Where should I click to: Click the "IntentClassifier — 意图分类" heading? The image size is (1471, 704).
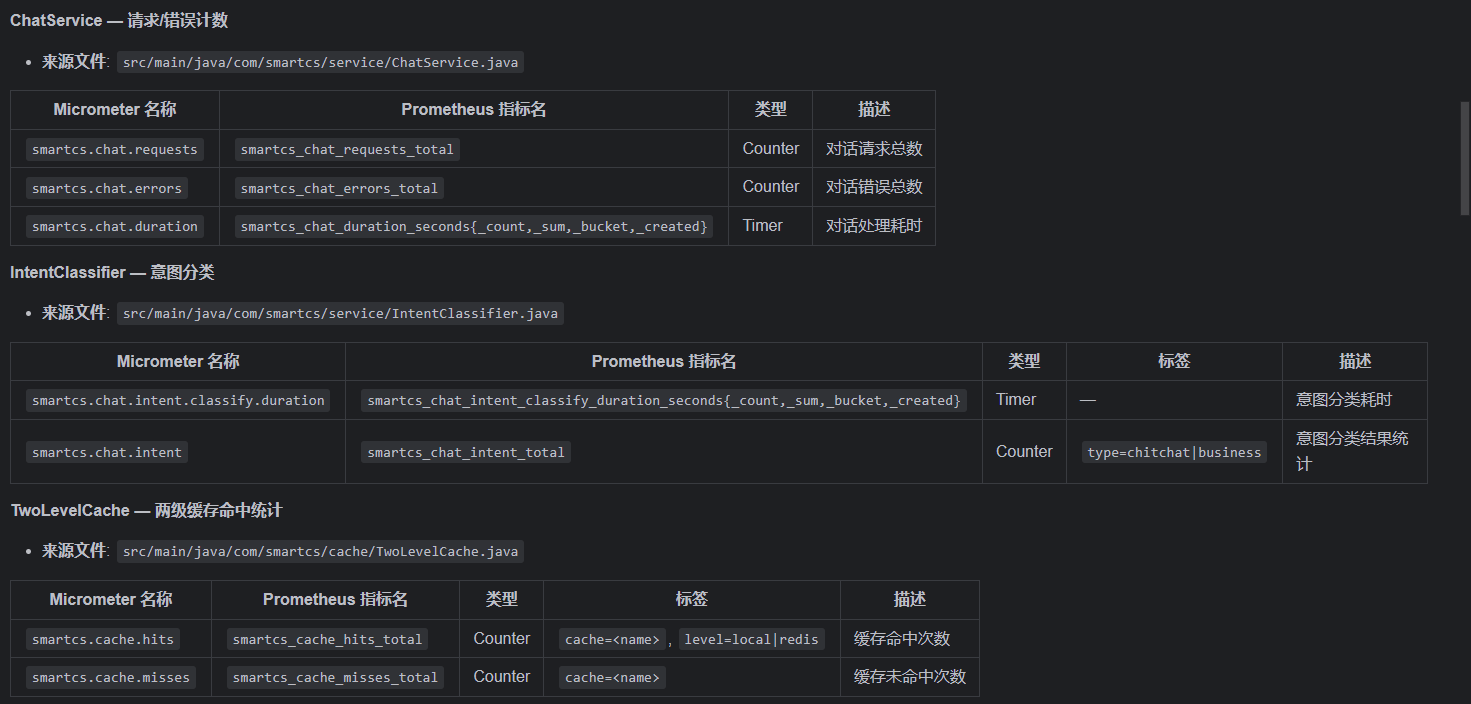point(112,272)
